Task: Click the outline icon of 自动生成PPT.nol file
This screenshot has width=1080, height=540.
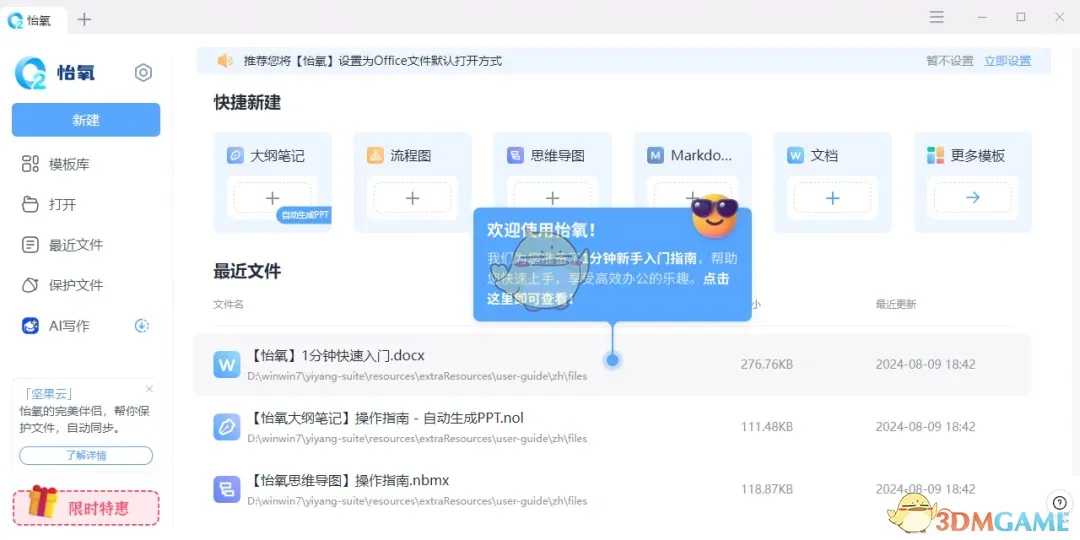Action: pyautogui.click(x=227, y=427)
